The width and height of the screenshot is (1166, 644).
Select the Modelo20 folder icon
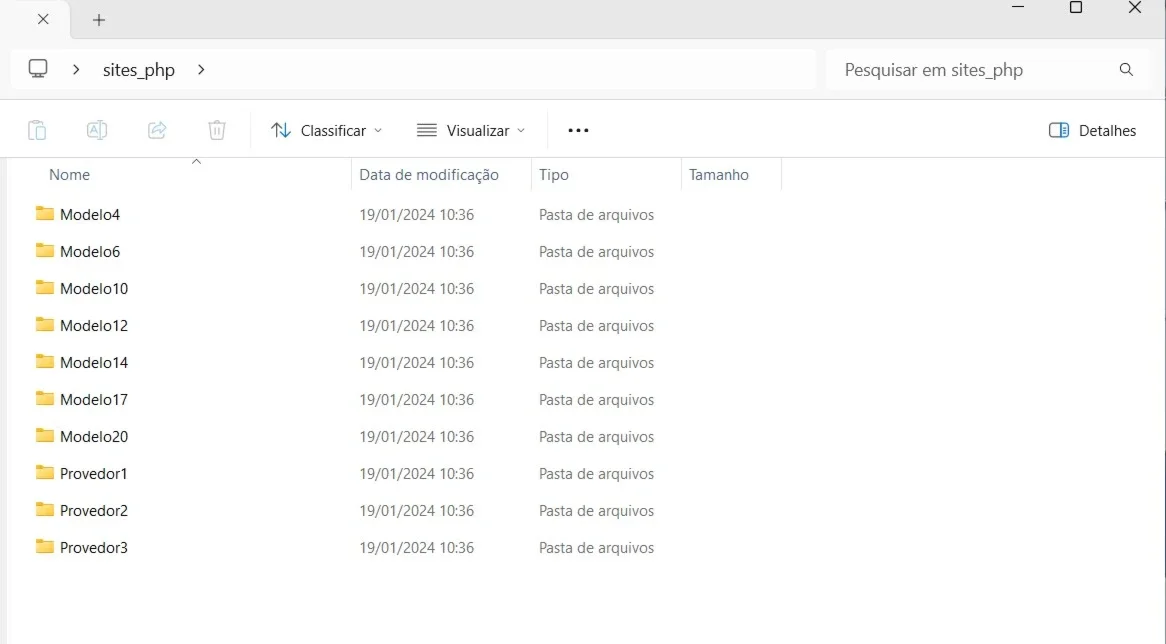(45, 436)
